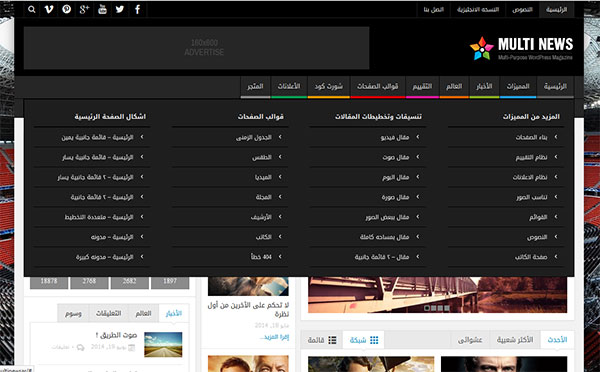
Task: Open the Pinterest social icon
Action: pos(67,10)
